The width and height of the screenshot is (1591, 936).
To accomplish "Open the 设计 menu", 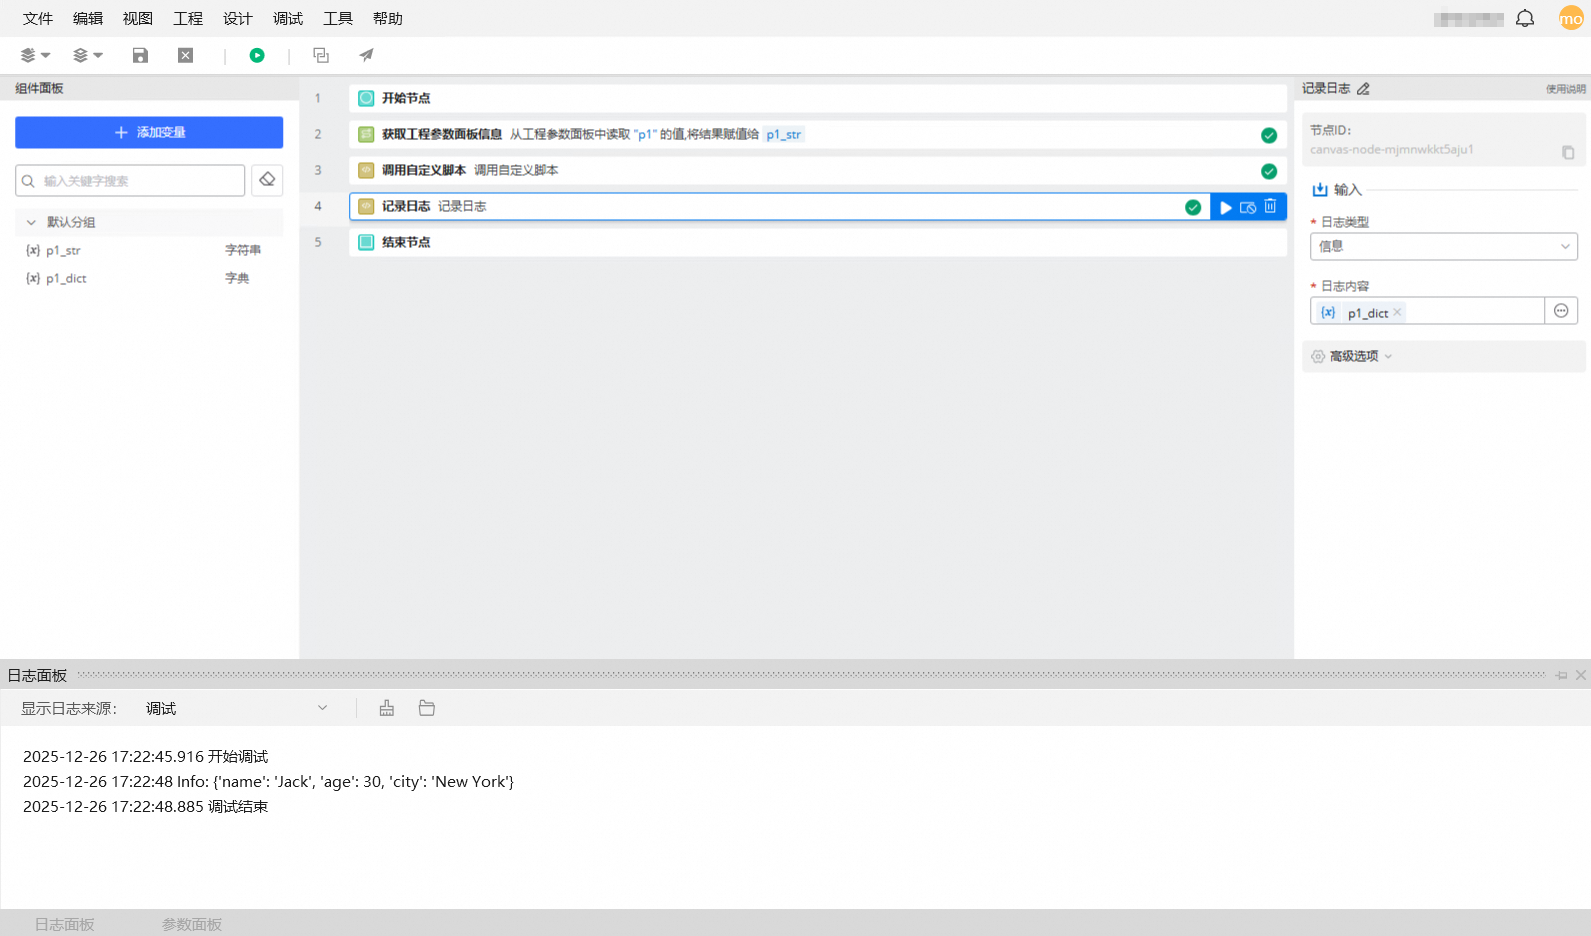I will tap(238, 18).
